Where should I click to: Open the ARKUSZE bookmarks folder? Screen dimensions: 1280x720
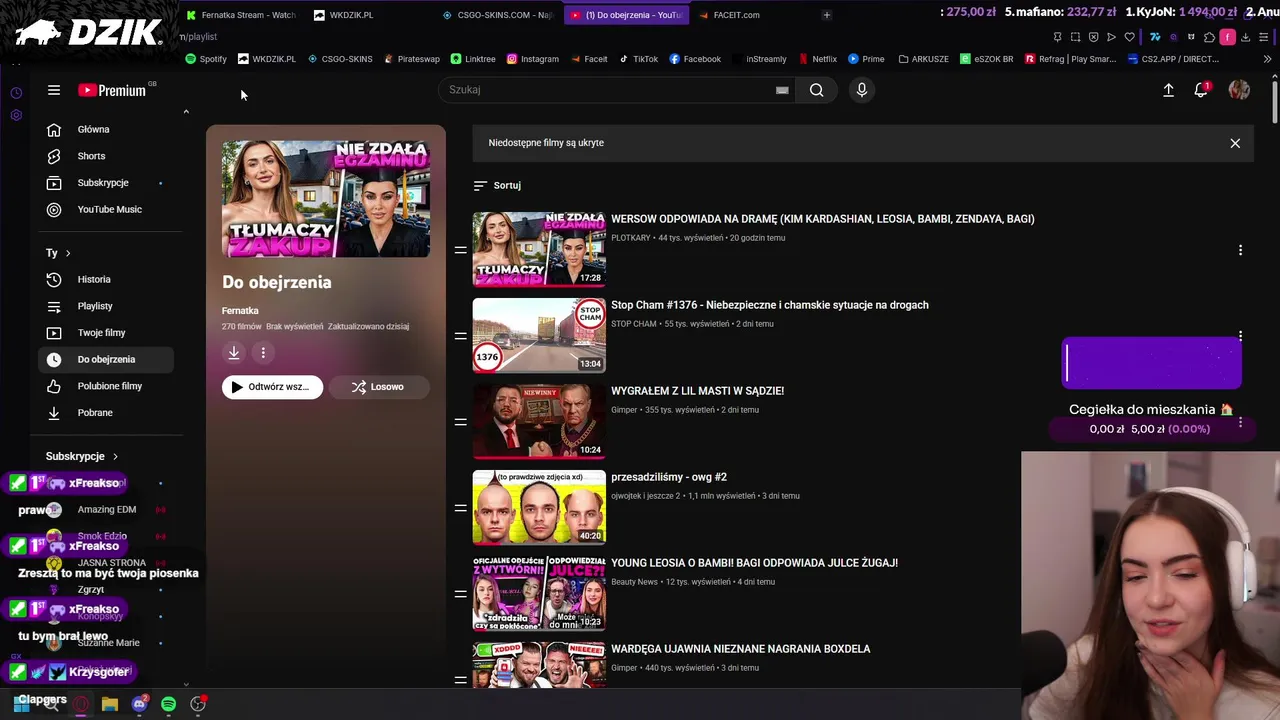922,59
